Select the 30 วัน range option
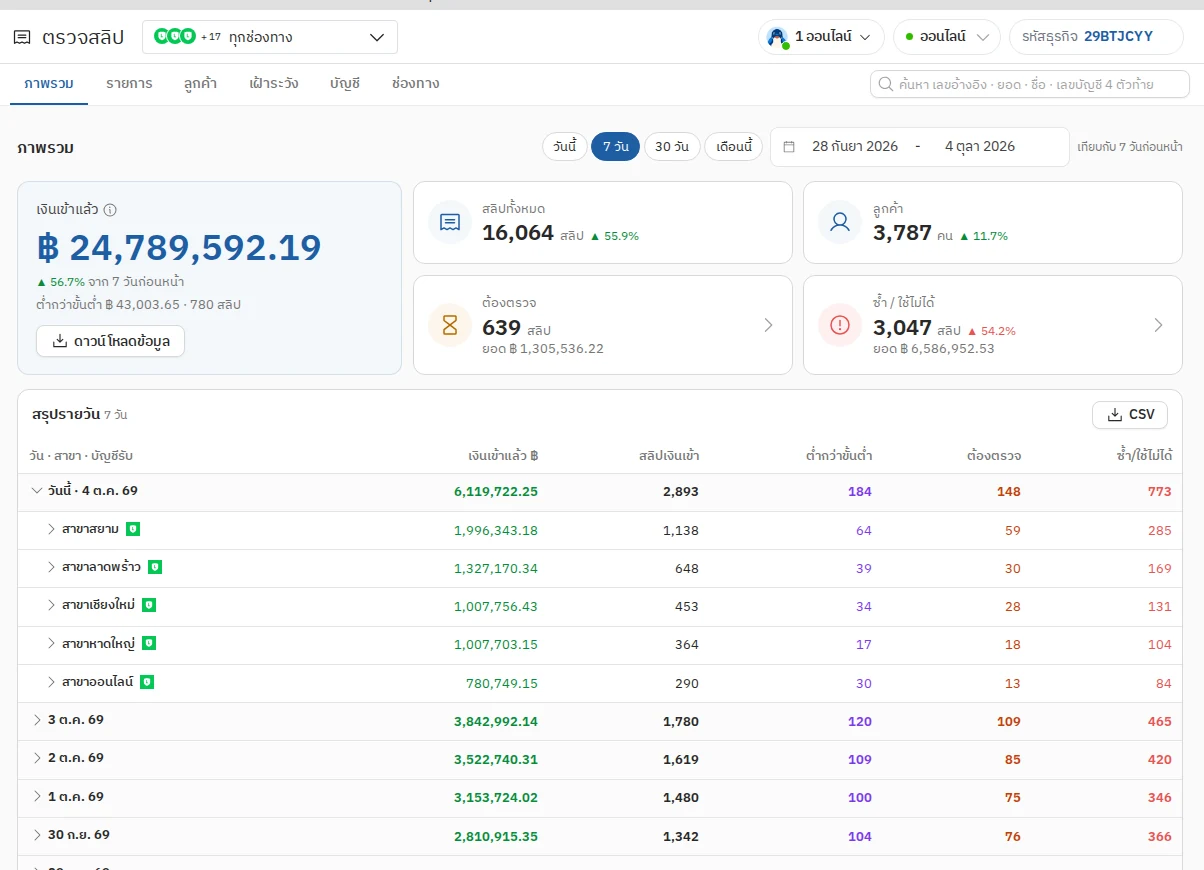Screen dimensions: 1204x870 point(672,147)
